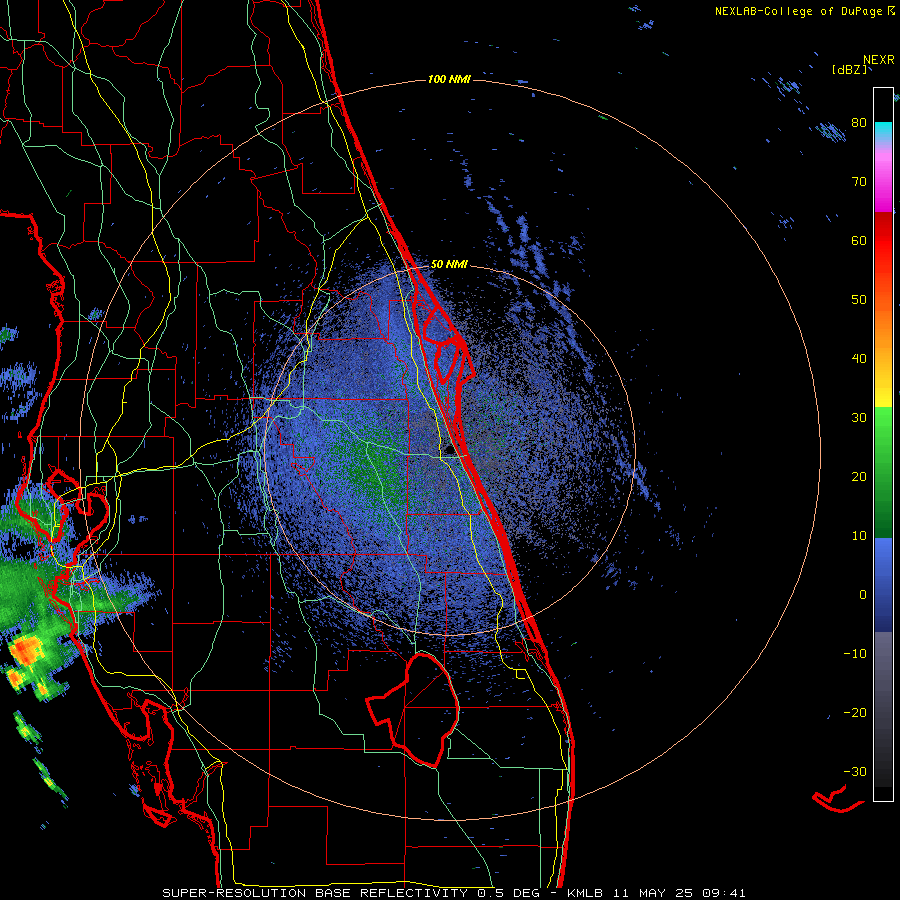Click the "-30" dBZ scale value
This screenshot has width=900, height=900.
[x=855, y=772]
